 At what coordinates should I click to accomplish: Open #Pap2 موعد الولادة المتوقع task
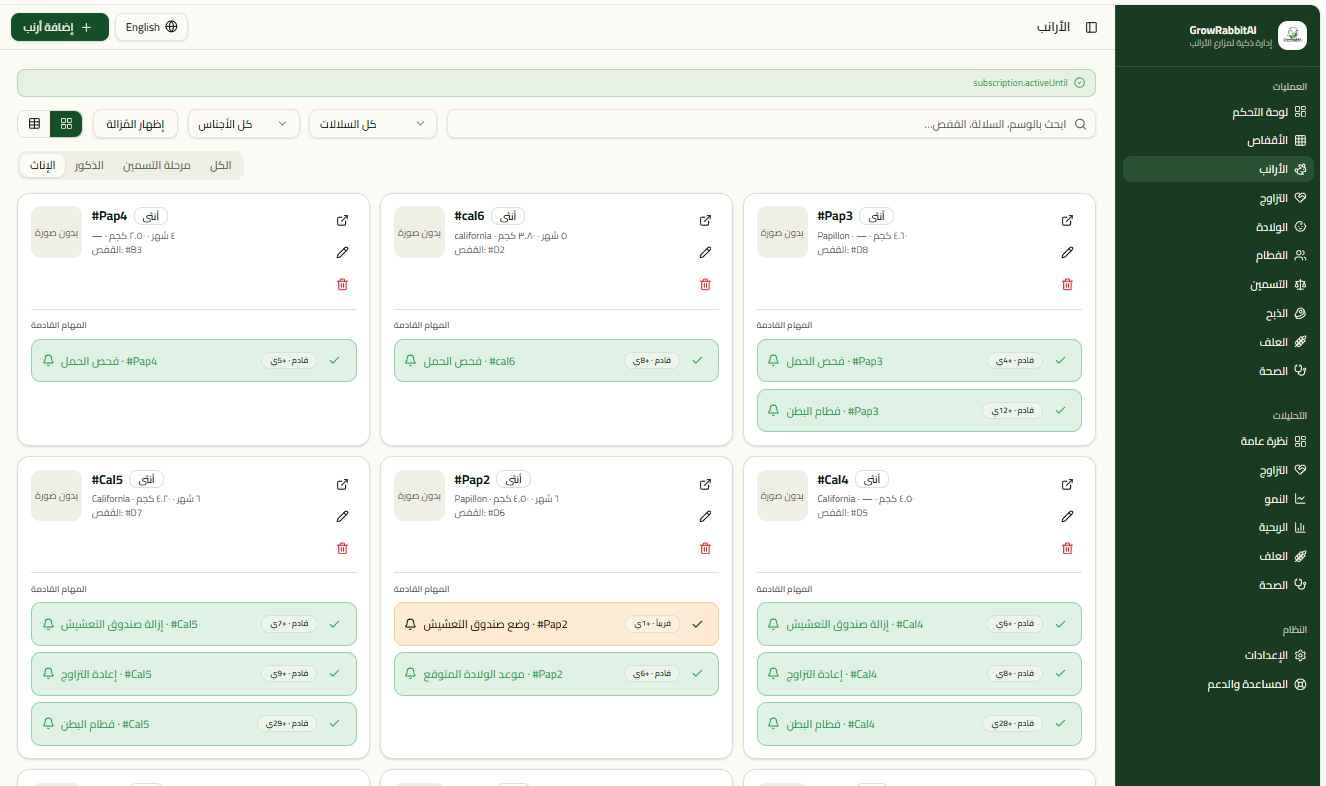pos(556,674)
